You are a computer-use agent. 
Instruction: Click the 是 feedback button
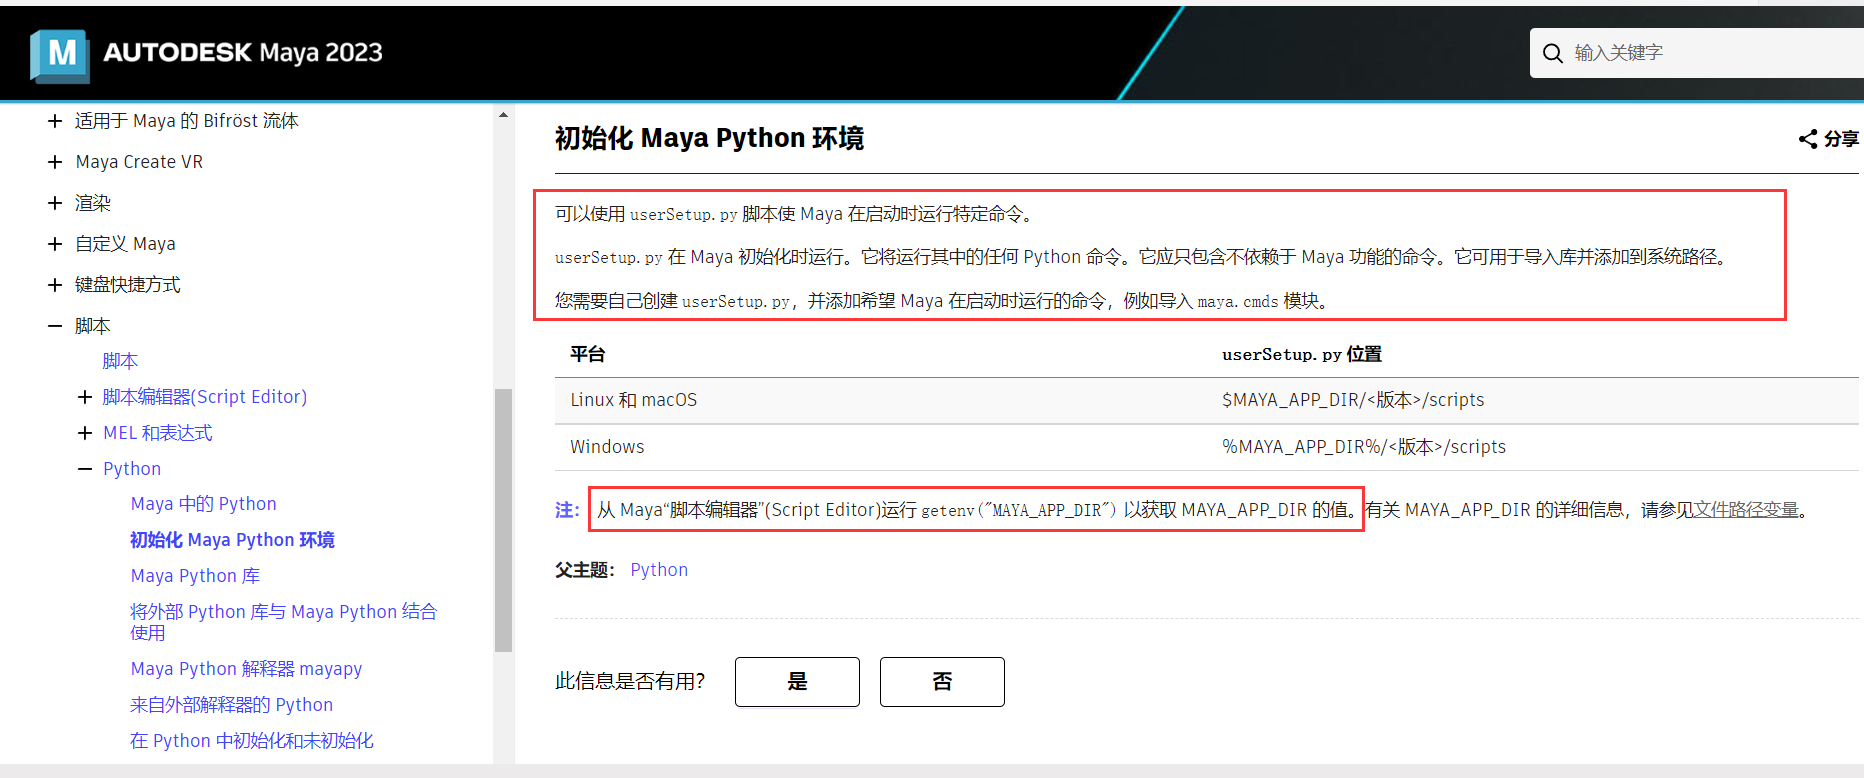pyautogui.click(x=797, y=682)
